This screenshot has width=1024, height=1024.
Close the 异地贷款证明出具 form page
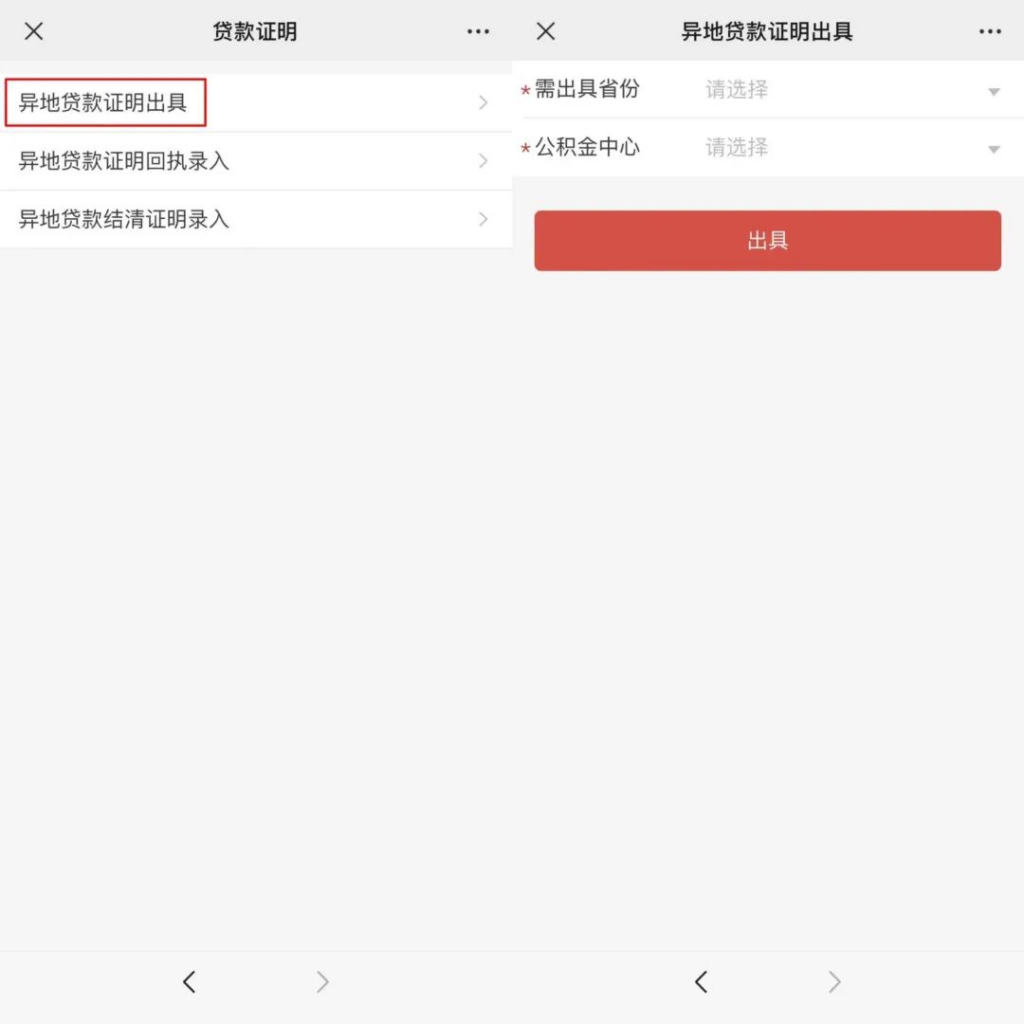(x=546, y=31)
